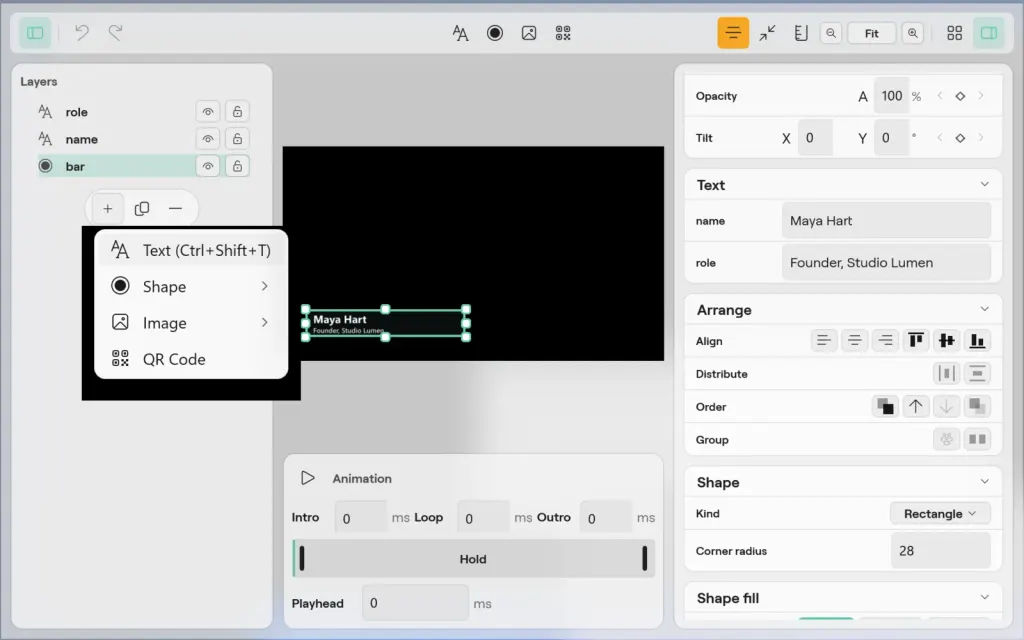Edit the role field Founder, Studio Lumen
Viewport: 1024px width, 640px height.
(x=886, y=263)
